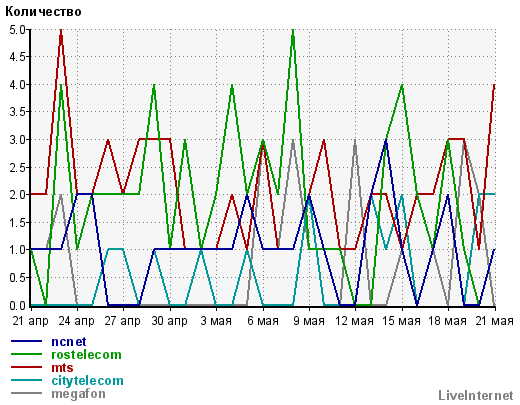Click the 6 мая date label

click(x=263, y=321)
